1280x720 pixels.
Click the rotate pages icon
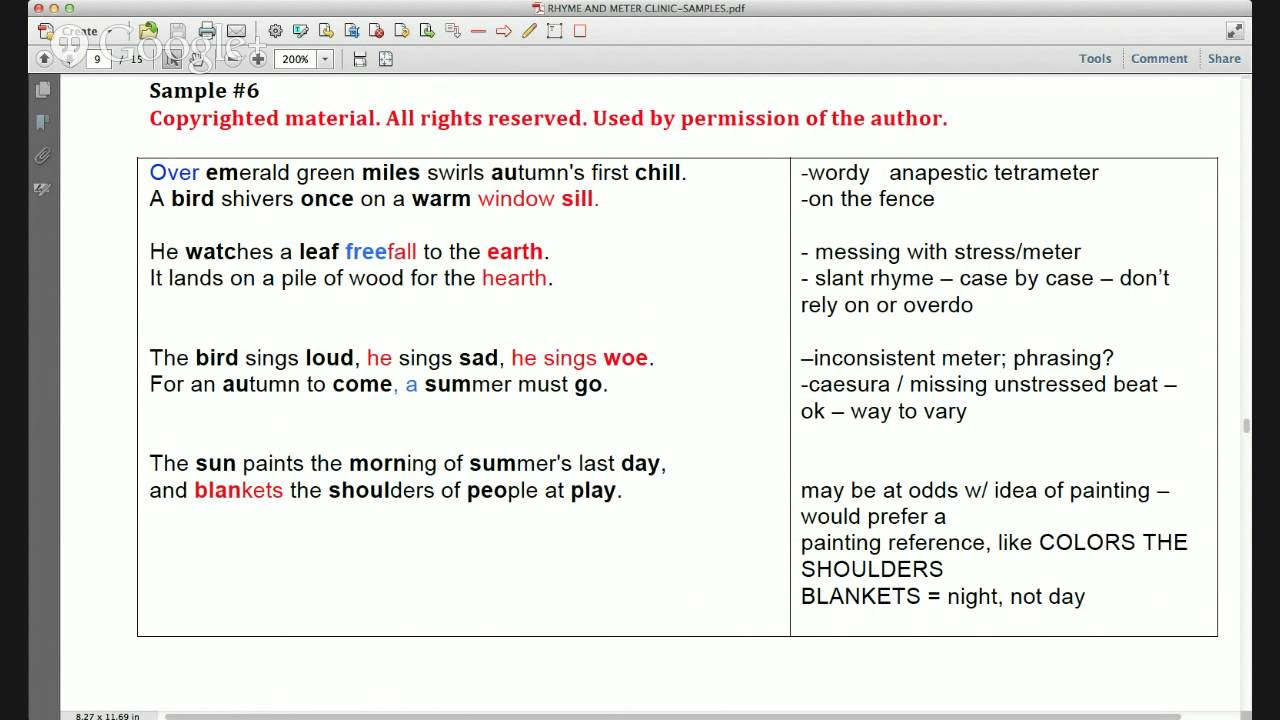tap(402, 31)
